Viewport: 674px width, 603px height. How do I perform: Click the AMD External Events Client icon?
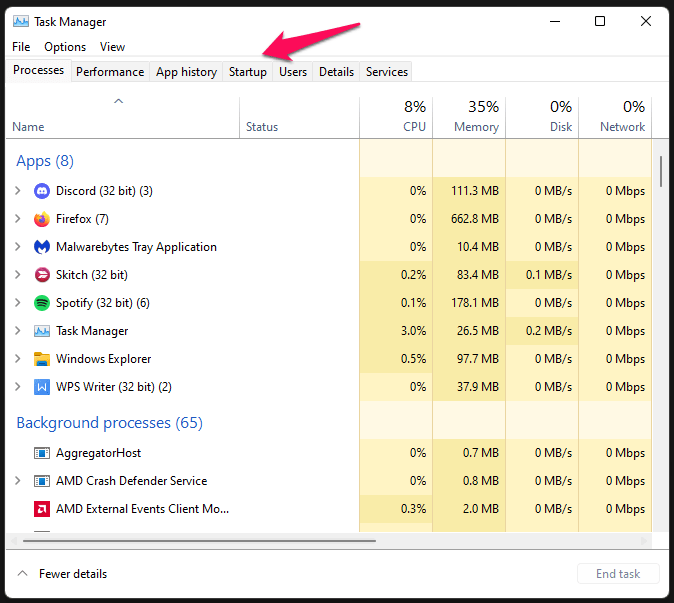(42, 509)
